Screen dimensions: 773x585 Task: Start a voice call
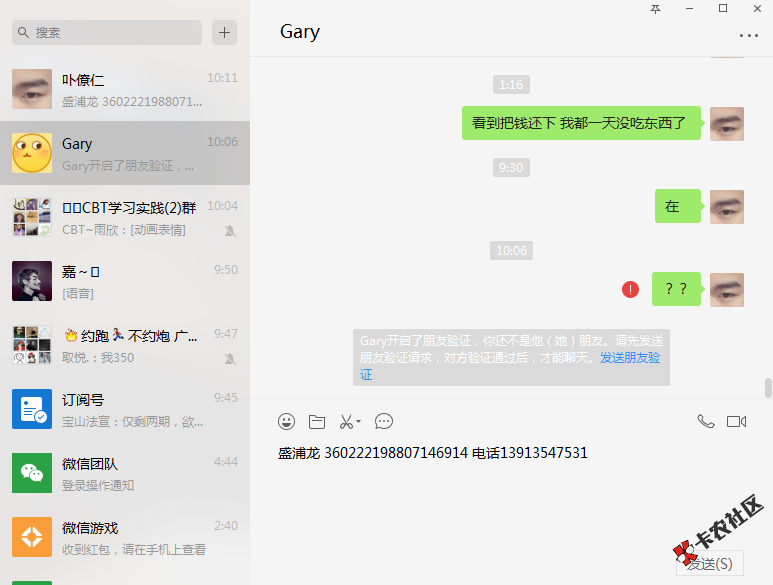[x=706, y=421]
